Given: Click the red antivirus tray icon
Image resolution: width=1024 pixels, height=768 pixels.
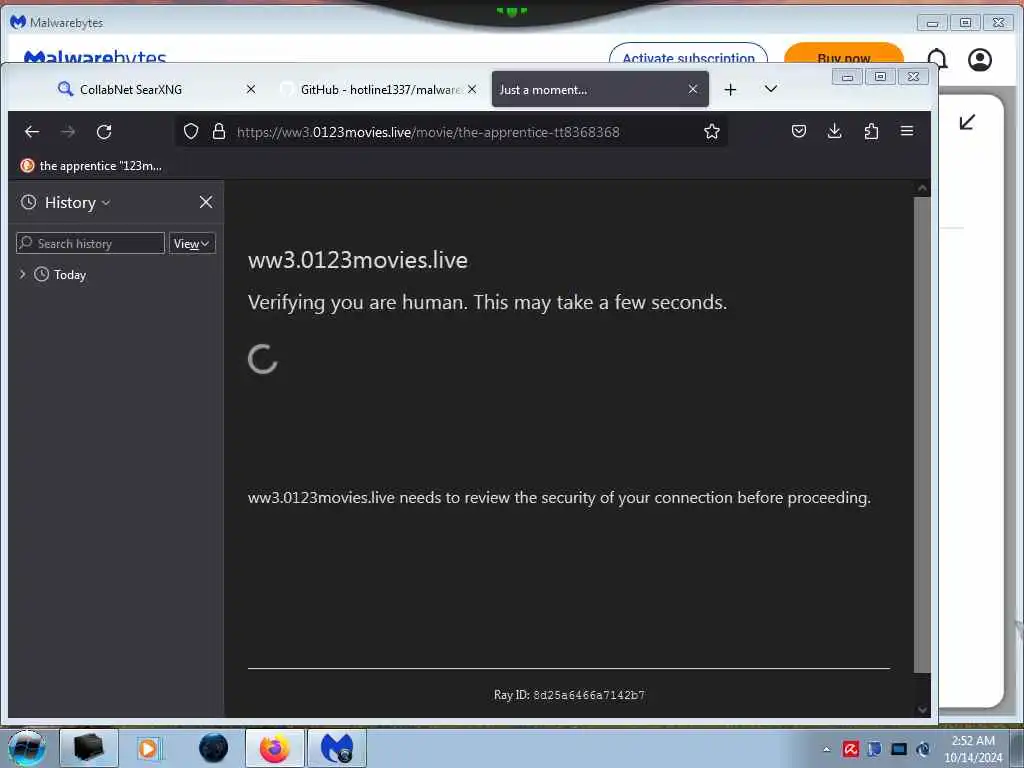Looking at the screenshot, I should pos(850,749).
